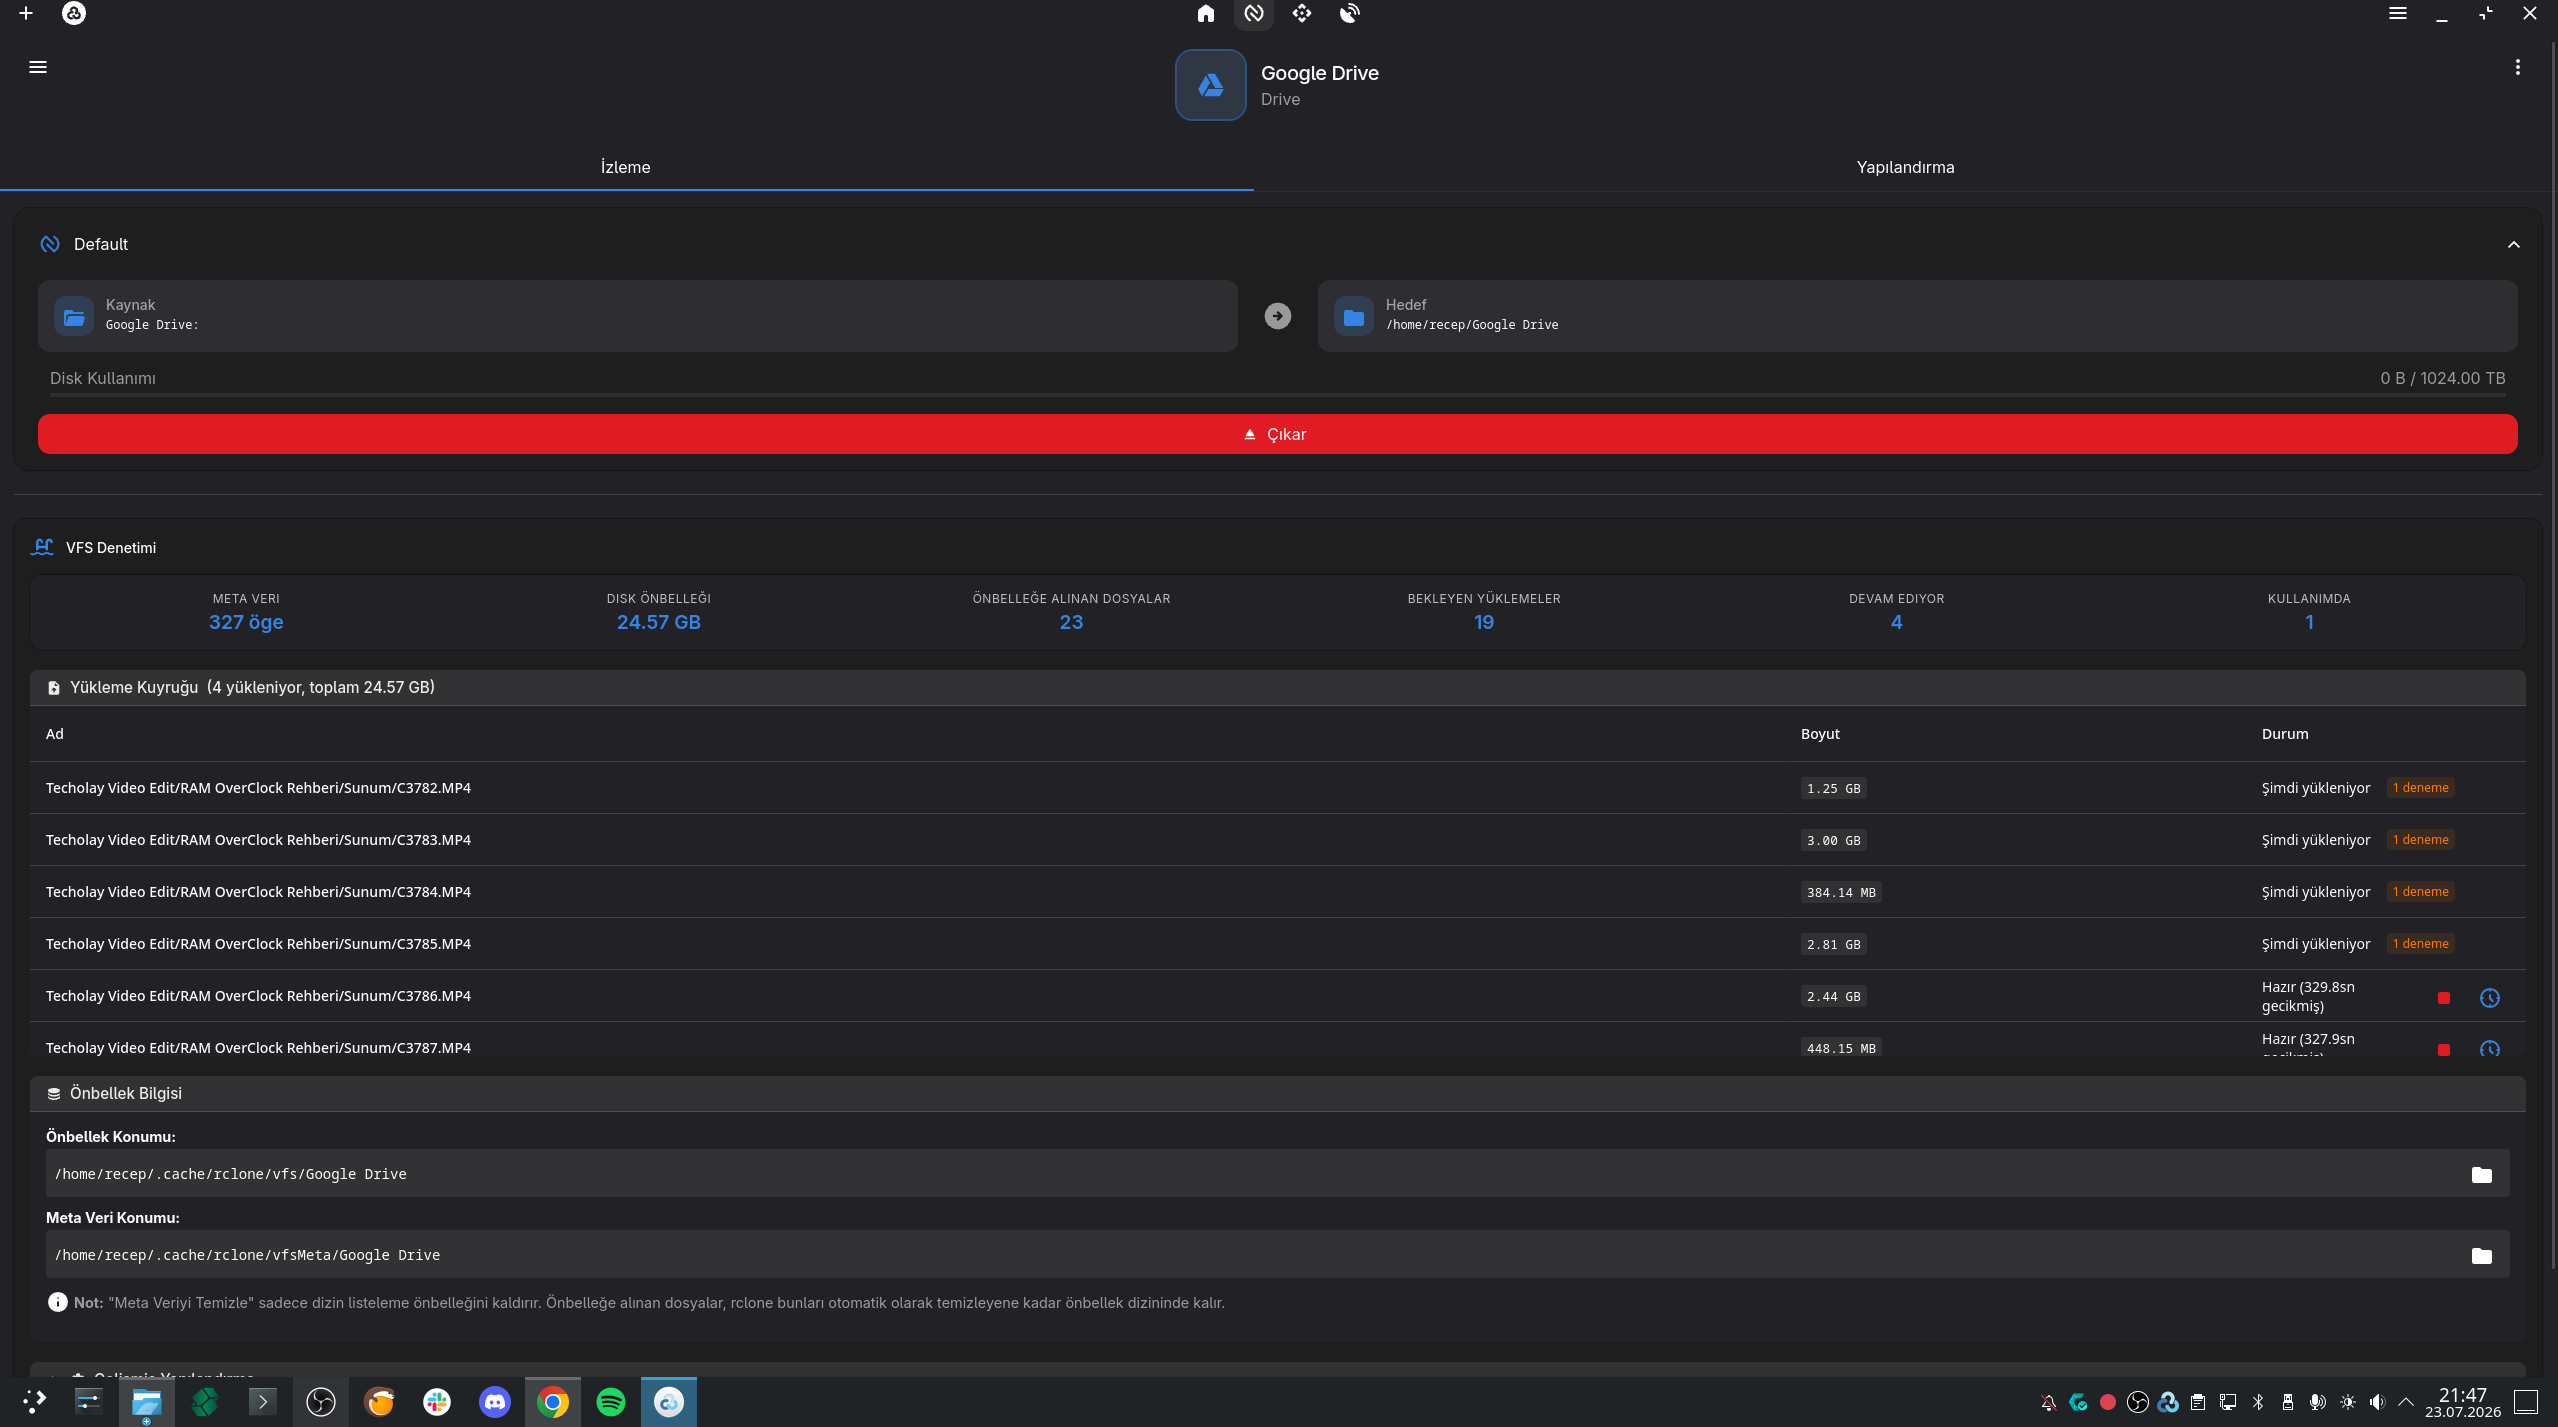
Task: Open cache location folder icon
Action: [x=2482, y=1175]
